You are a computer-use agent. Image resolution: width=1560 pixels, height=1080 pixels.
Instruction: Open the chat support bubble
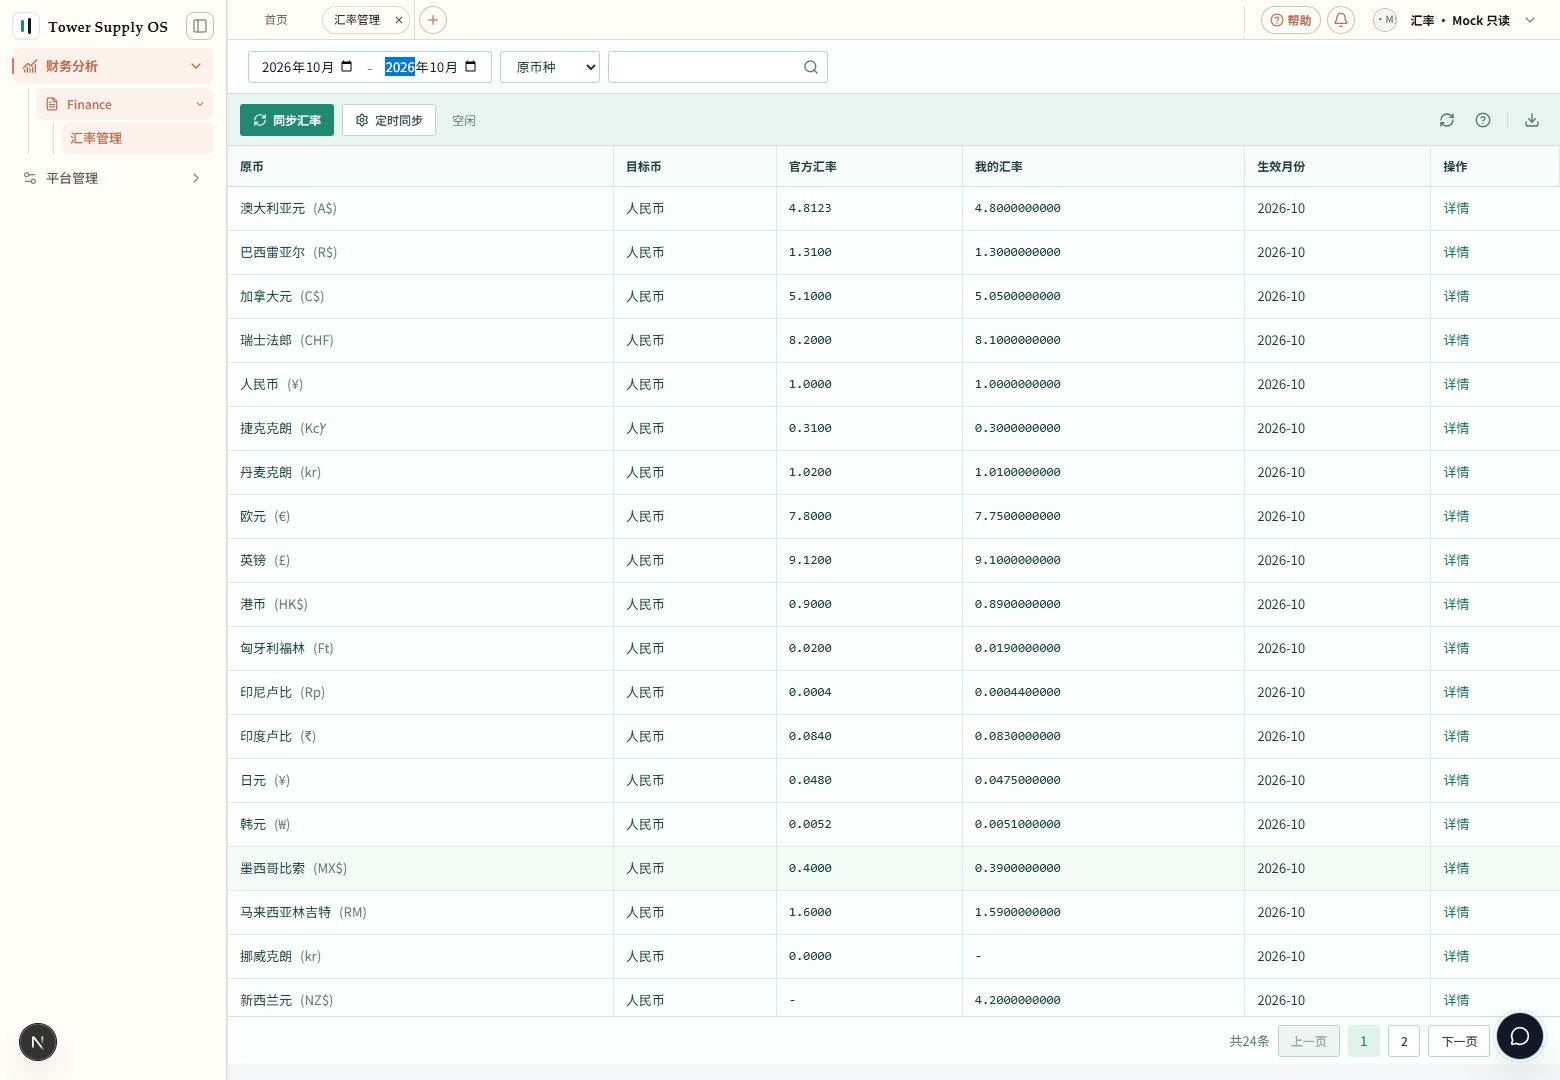pyautogui.click(x=1519, y=1036)
